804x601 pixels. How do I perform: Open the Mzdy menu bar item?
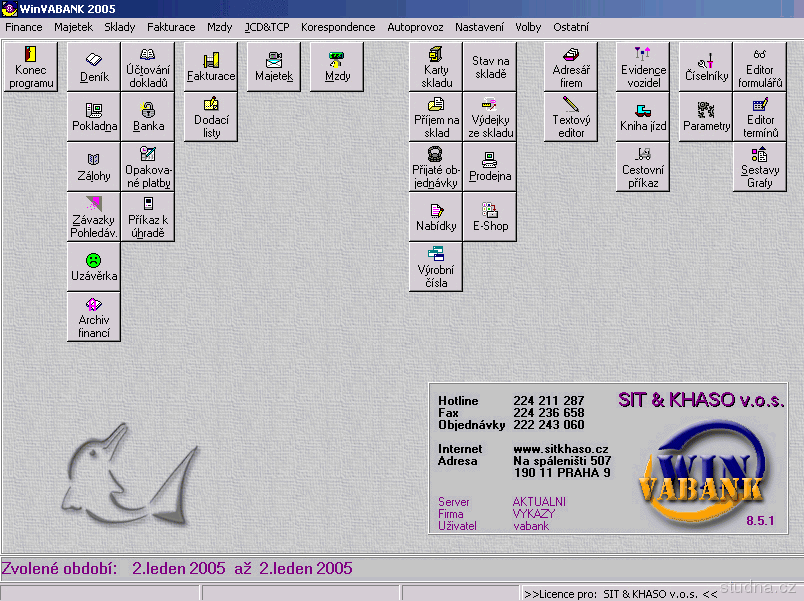[219, 27]
